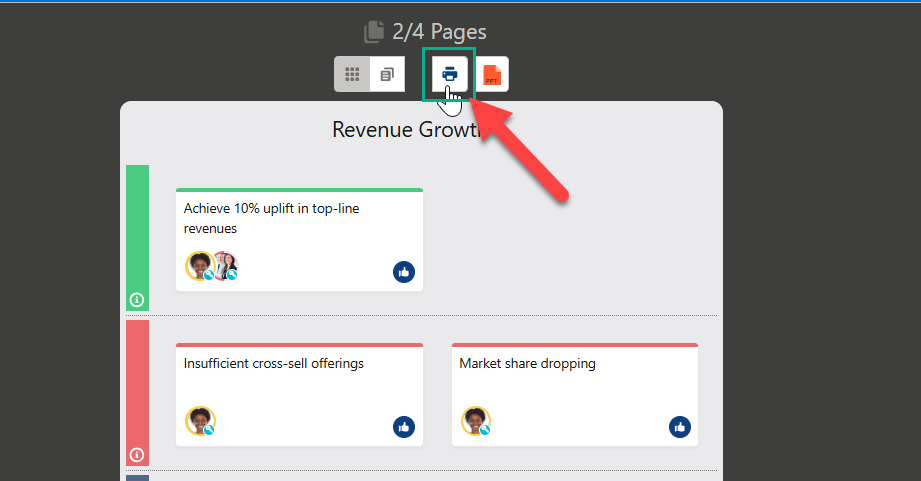This screenshot has height=481, width=921.
Task: Click avatar on 'Insufficient cross-sell offerings' card
Action: pos(200,421)
